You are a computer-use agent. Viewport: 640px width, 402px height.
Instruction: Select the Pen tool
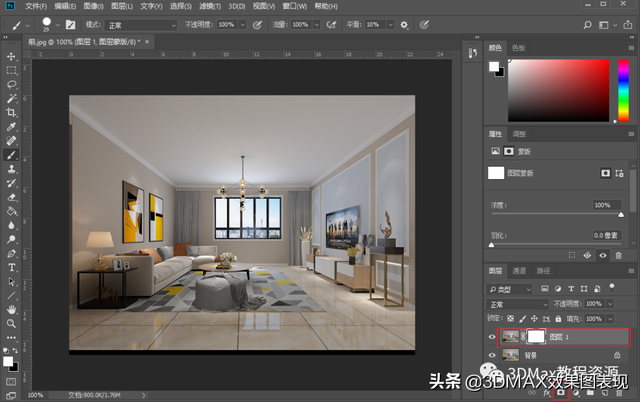click(x=11, y=253)
